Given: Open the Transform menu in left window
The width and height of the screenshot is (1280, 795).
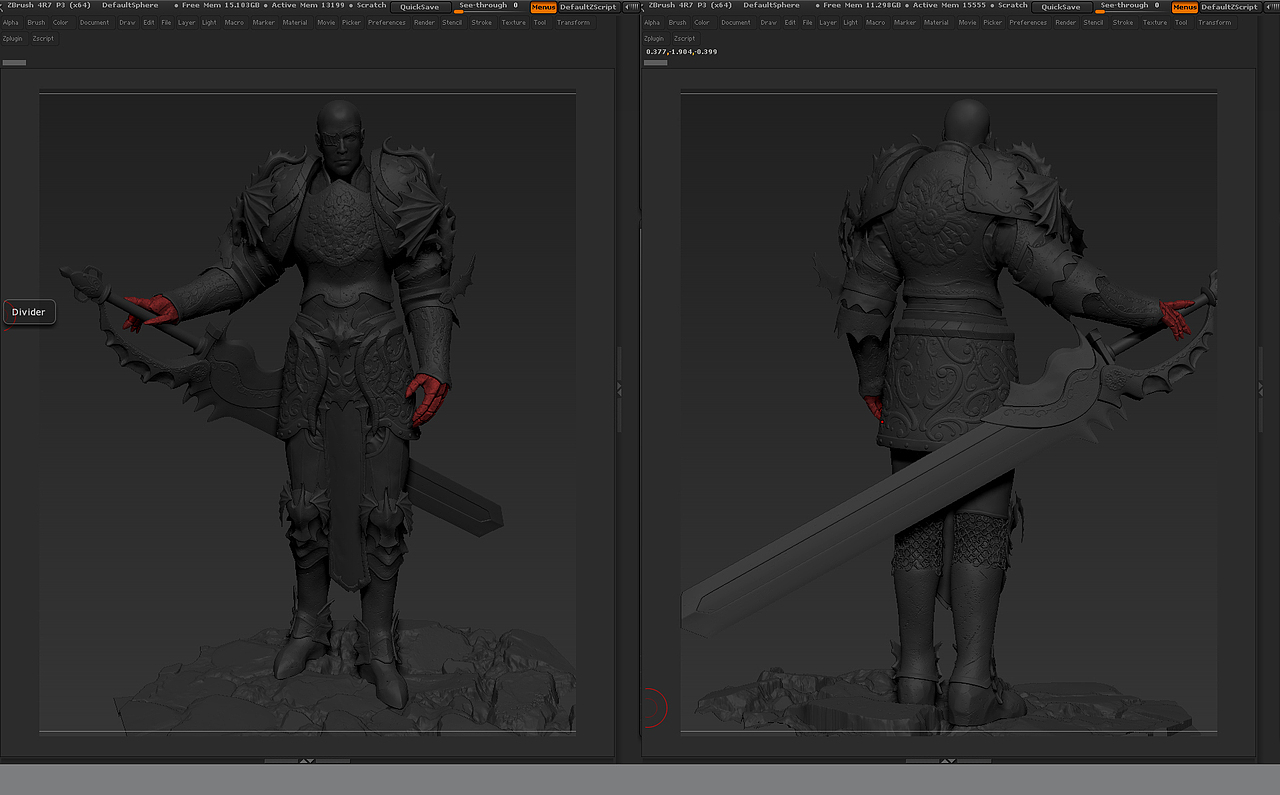Looking at the screenshot, I should point(574,22).
